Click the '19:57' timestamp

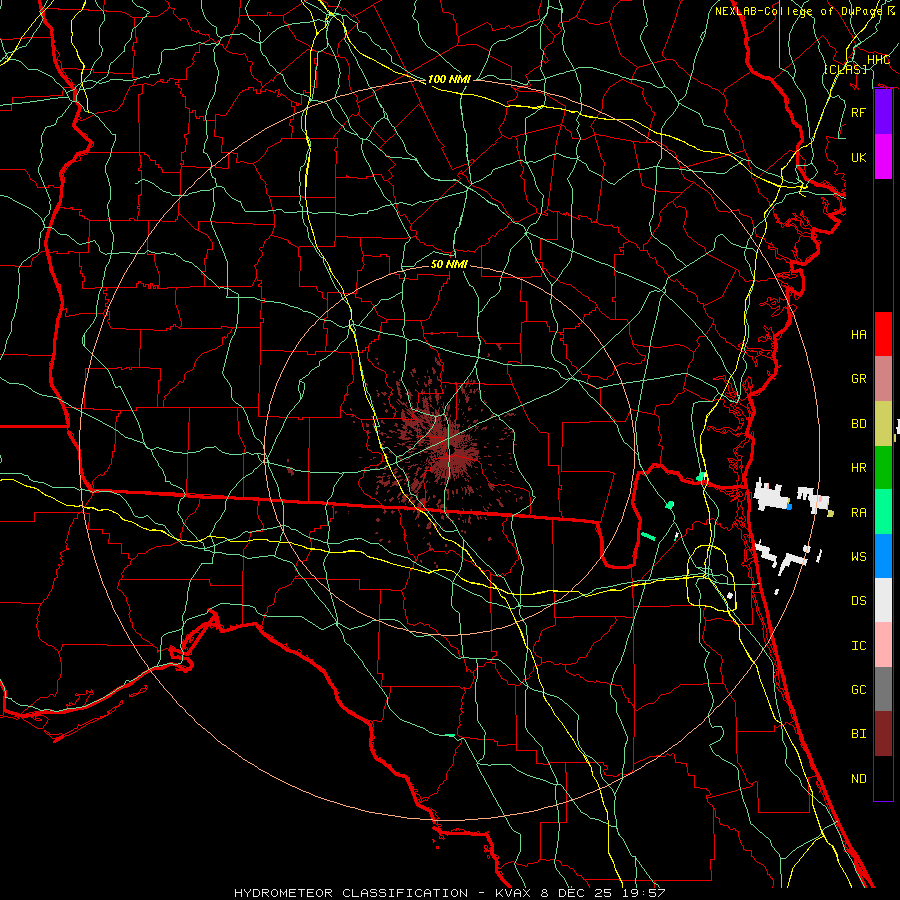pos(642,893)
